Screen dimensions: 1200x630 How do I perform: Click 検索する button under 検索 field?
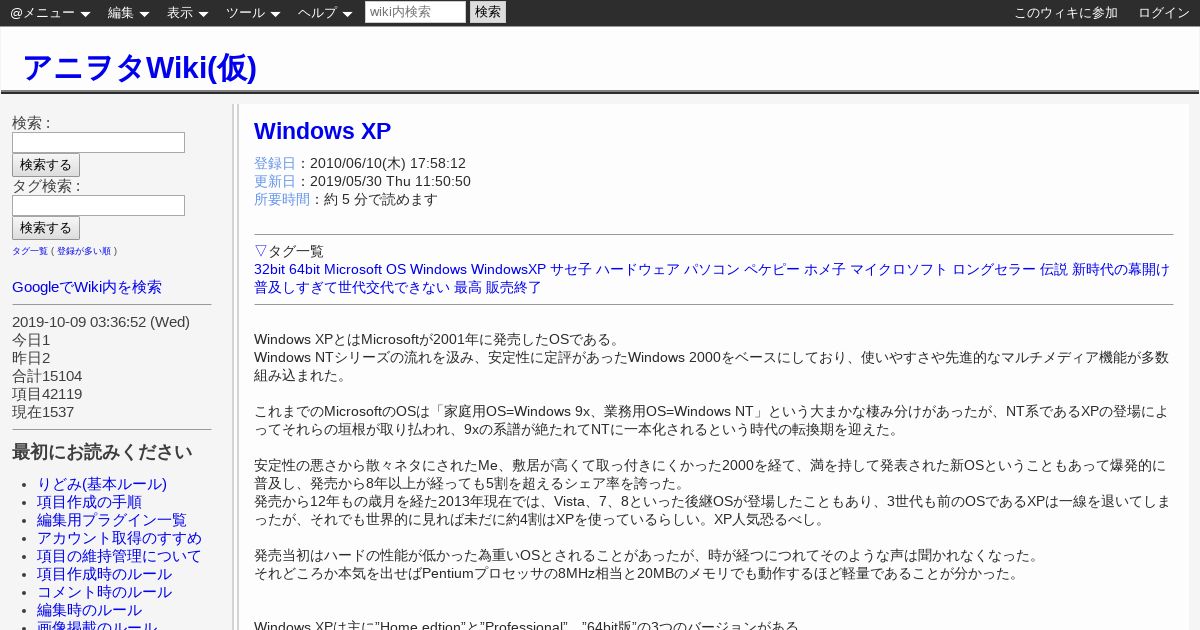point(46,165)
